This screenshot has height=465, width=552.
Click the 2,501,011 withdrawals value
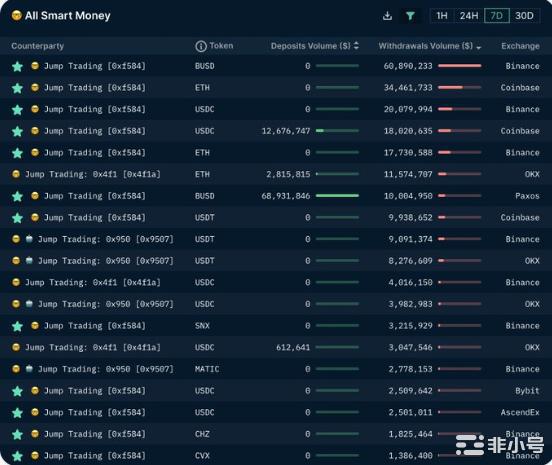click(410, 413)
